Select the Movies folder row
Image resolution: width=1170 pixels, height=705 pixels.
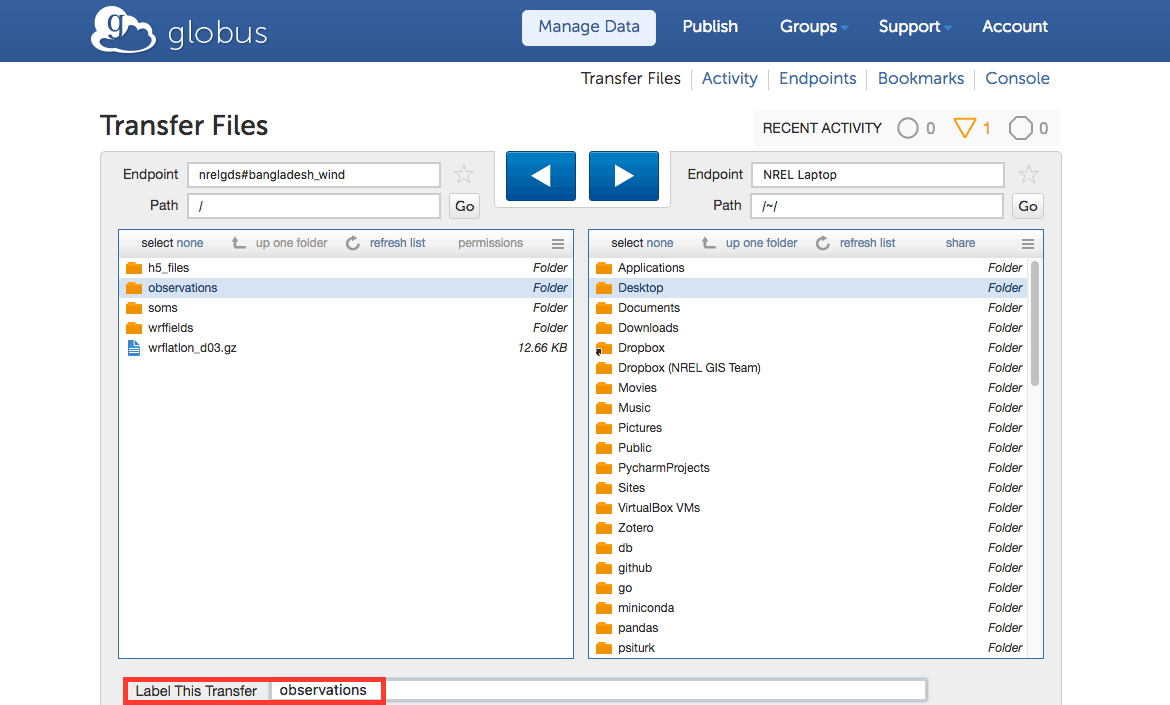click(x=810, y=388)
